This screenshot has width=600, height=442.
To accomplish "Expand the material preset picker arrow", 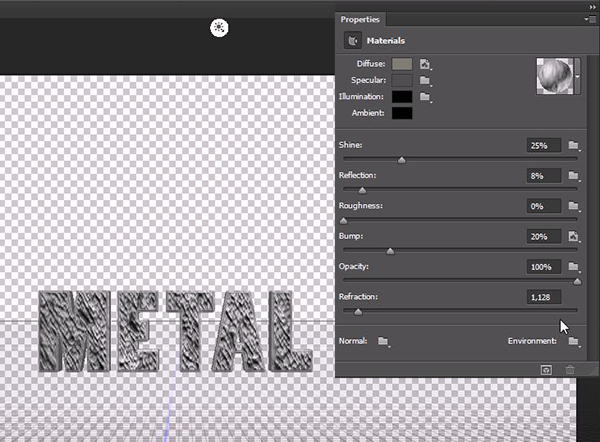I will (x=577, y=75).
